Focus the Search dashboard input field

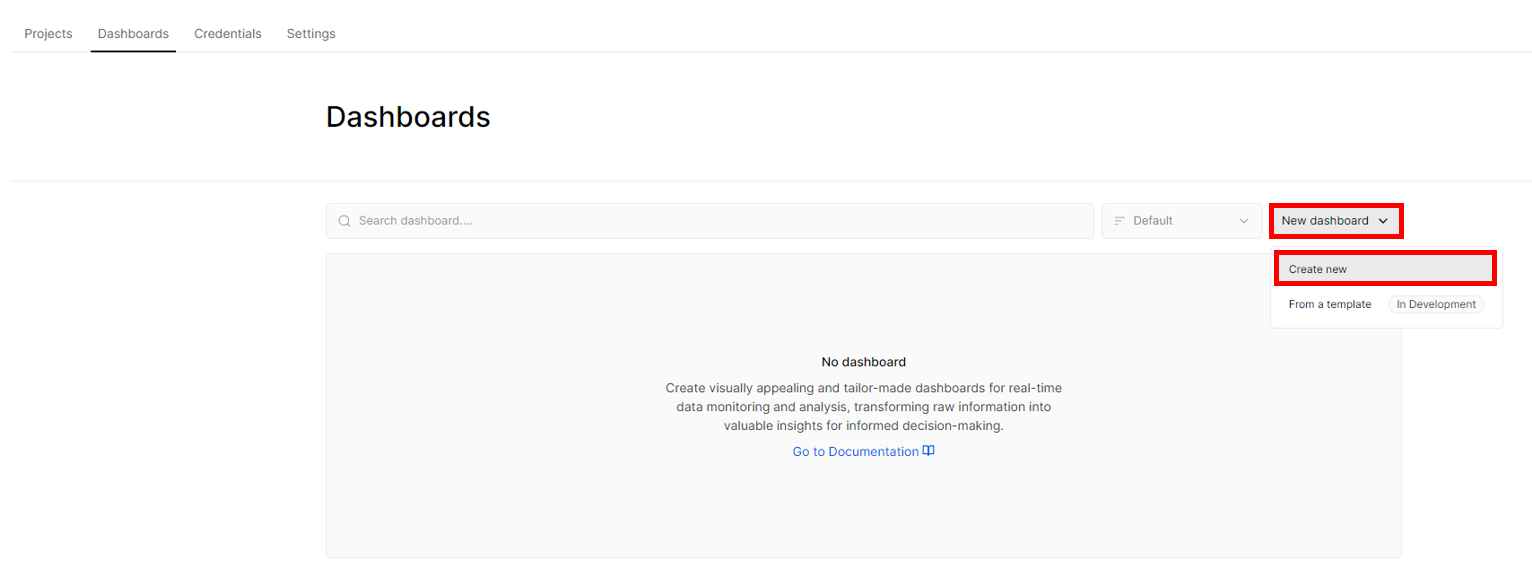coord(710,221)
